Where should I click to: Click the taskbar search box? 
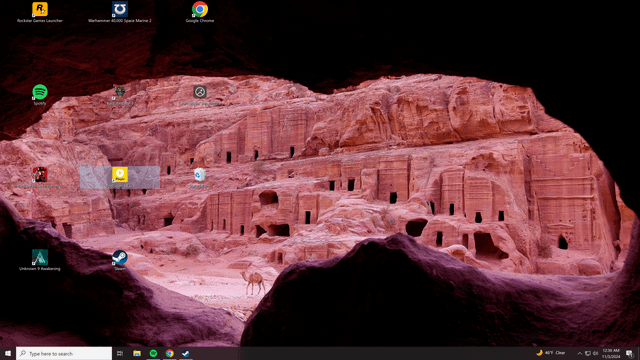click(x=64, y=353)
